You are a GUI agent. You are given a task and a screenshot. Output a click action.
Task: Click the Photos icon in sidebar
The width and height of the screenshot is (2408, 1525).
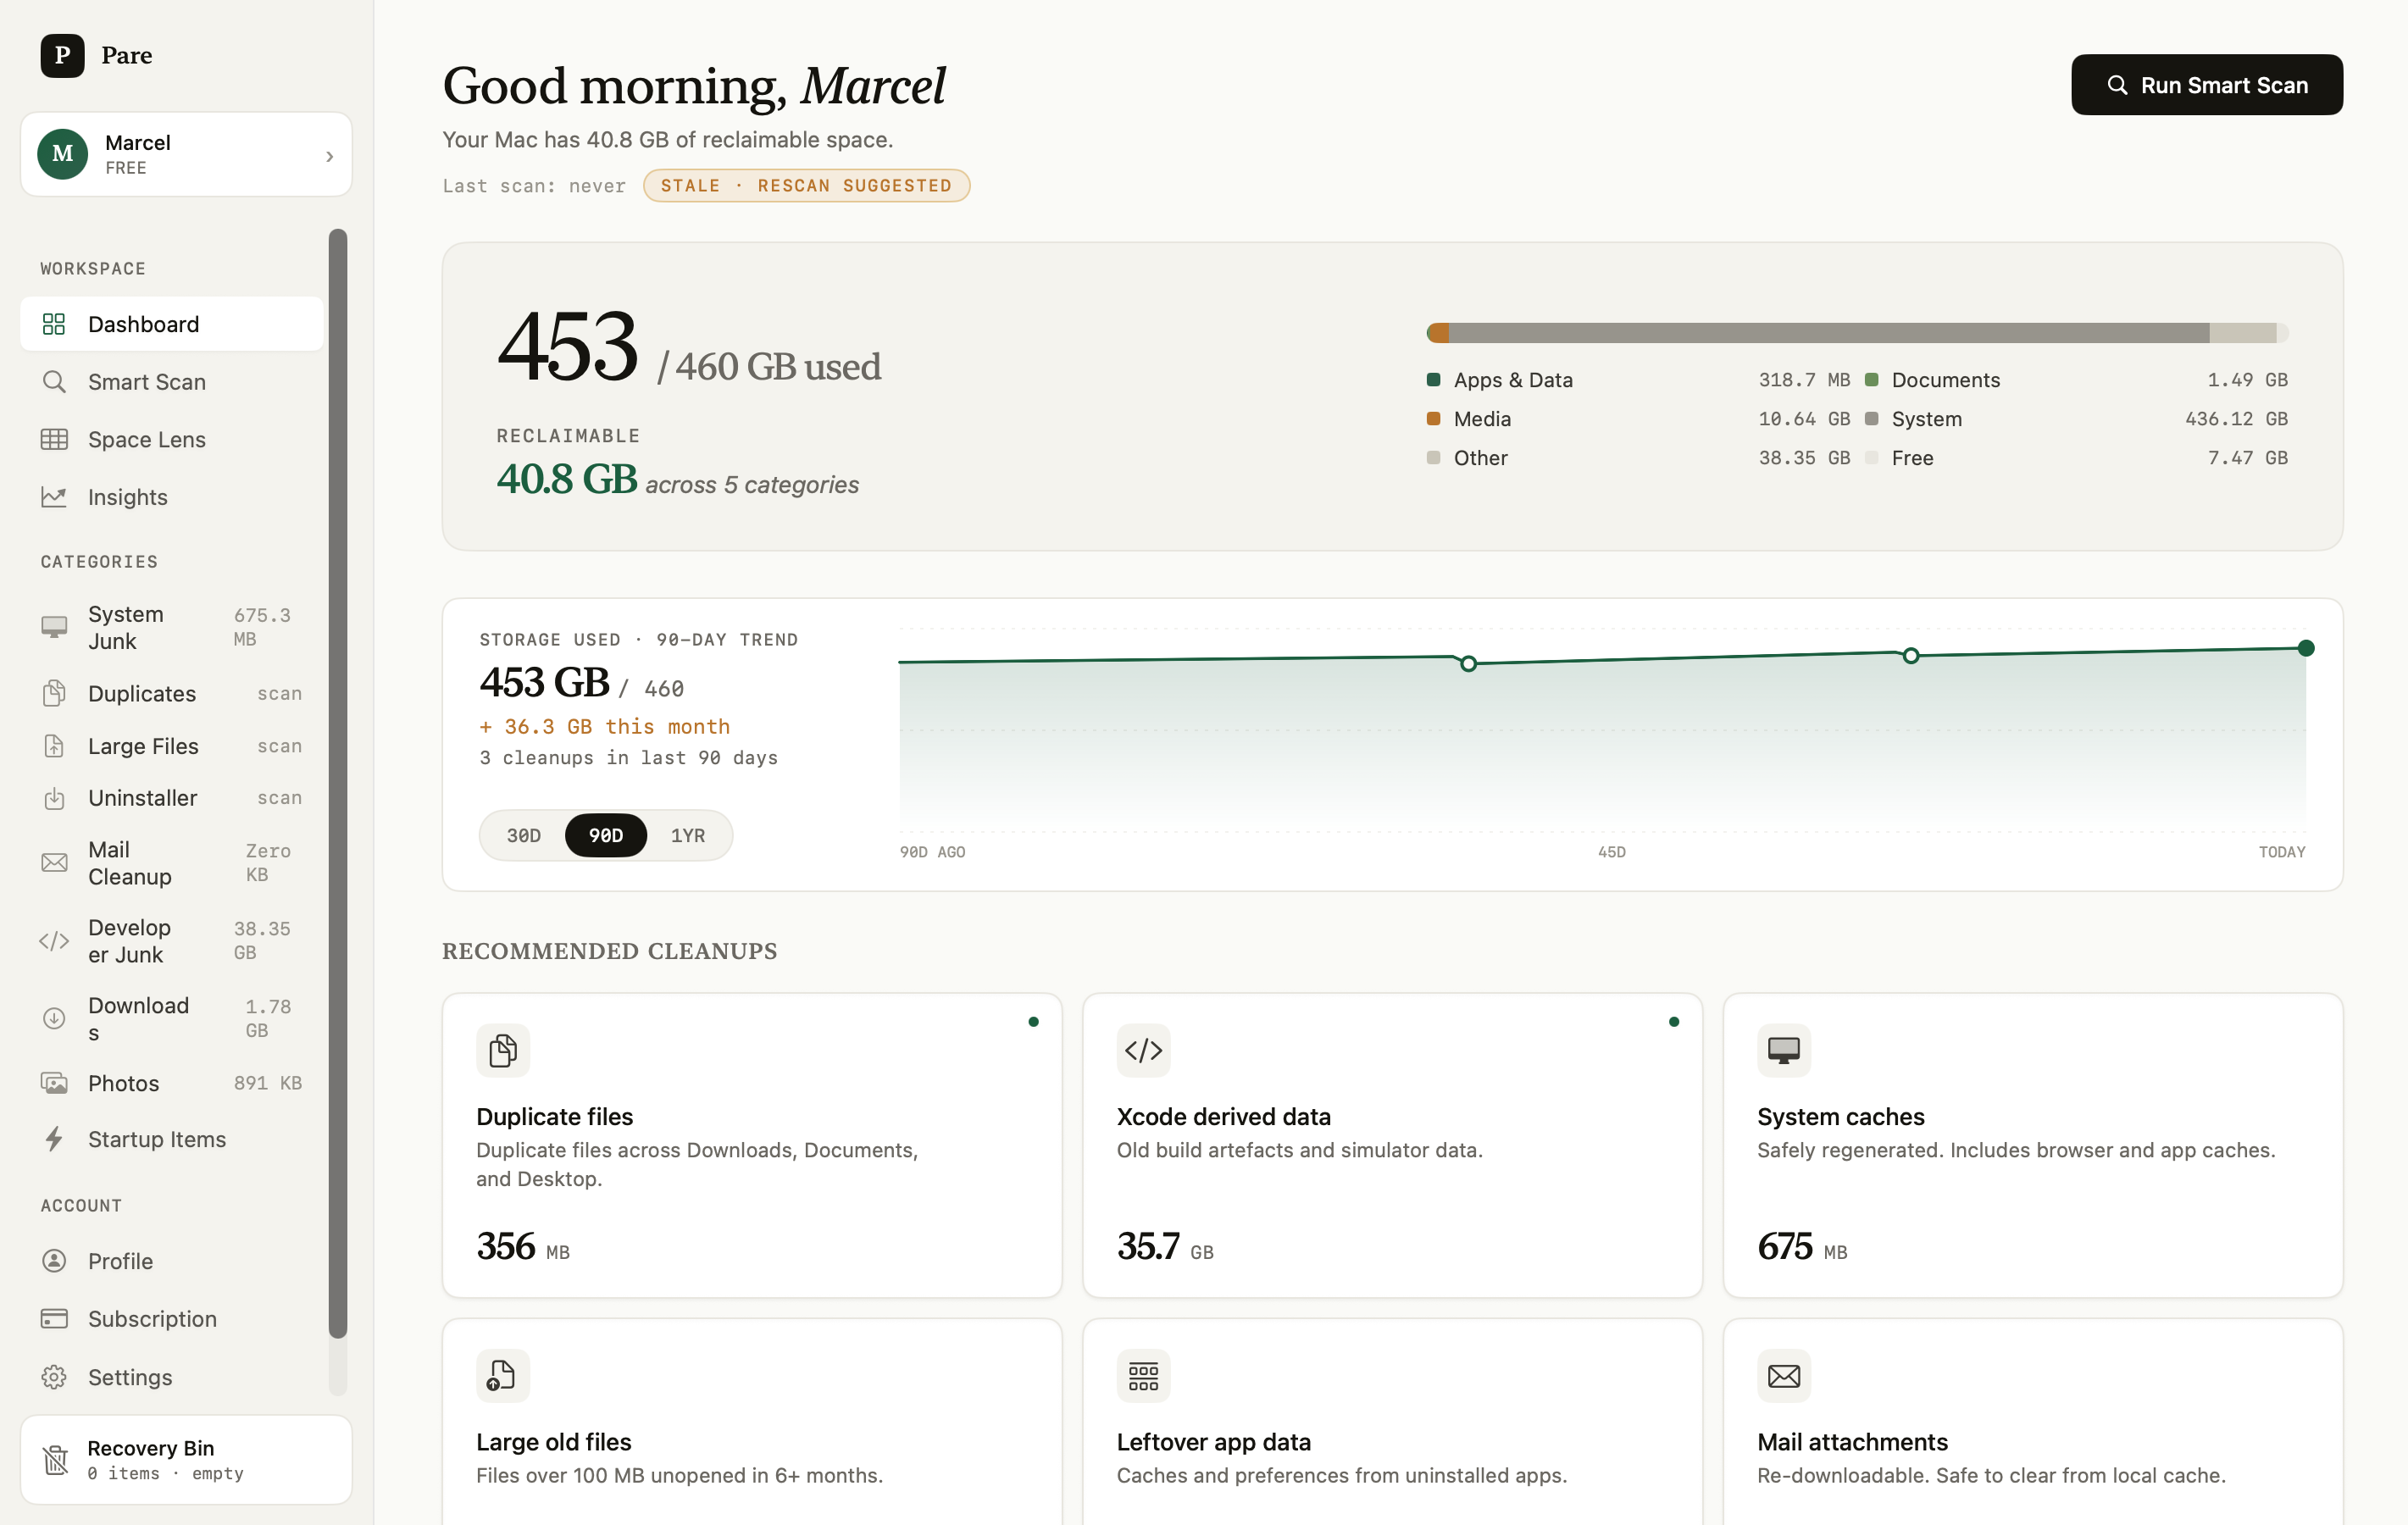click(x=54, y=1083)
